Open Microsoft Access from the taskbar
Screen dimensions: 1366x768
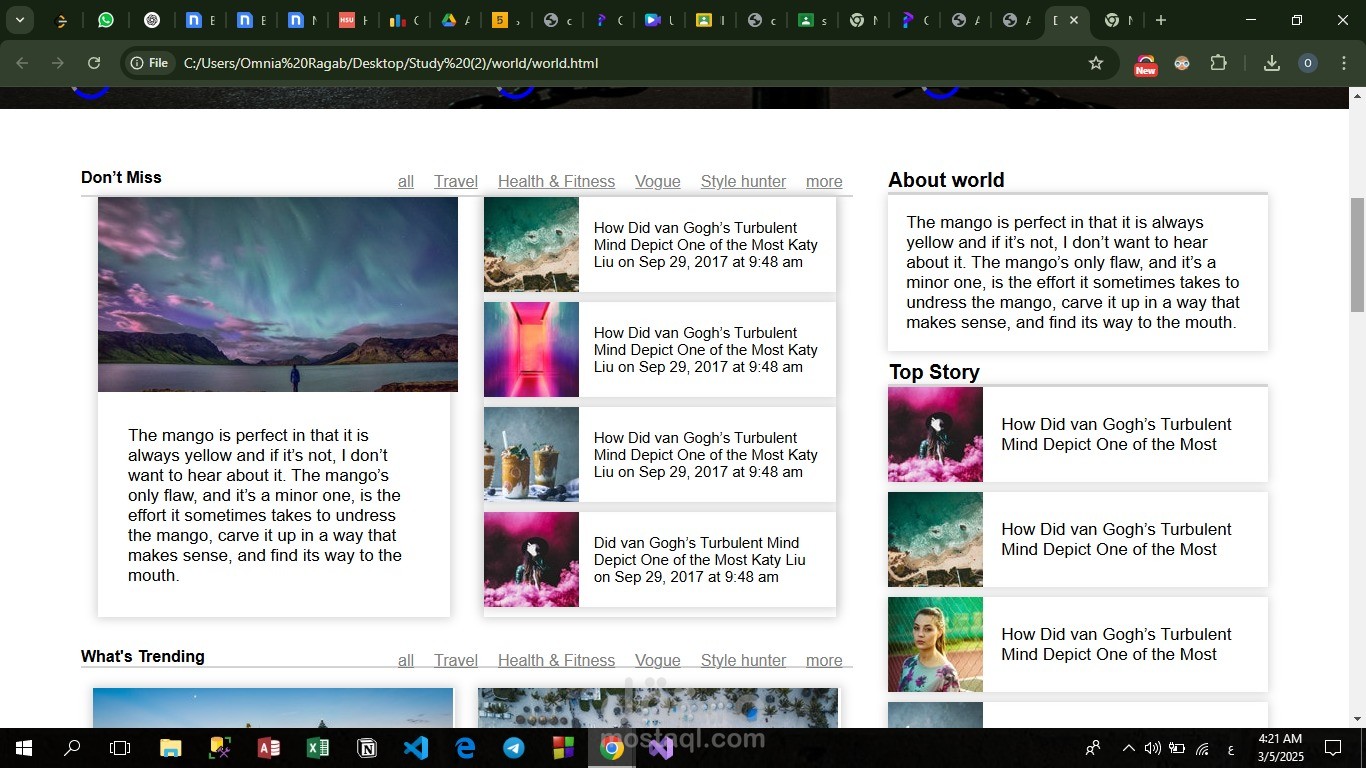pyautogui.click(x=269, y=748)
